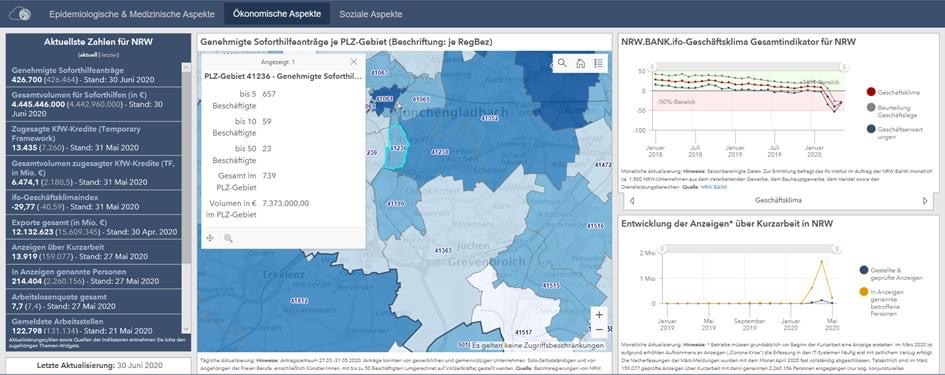Click the home extent icon on map
Screen dimensions: 945x375
580,63
